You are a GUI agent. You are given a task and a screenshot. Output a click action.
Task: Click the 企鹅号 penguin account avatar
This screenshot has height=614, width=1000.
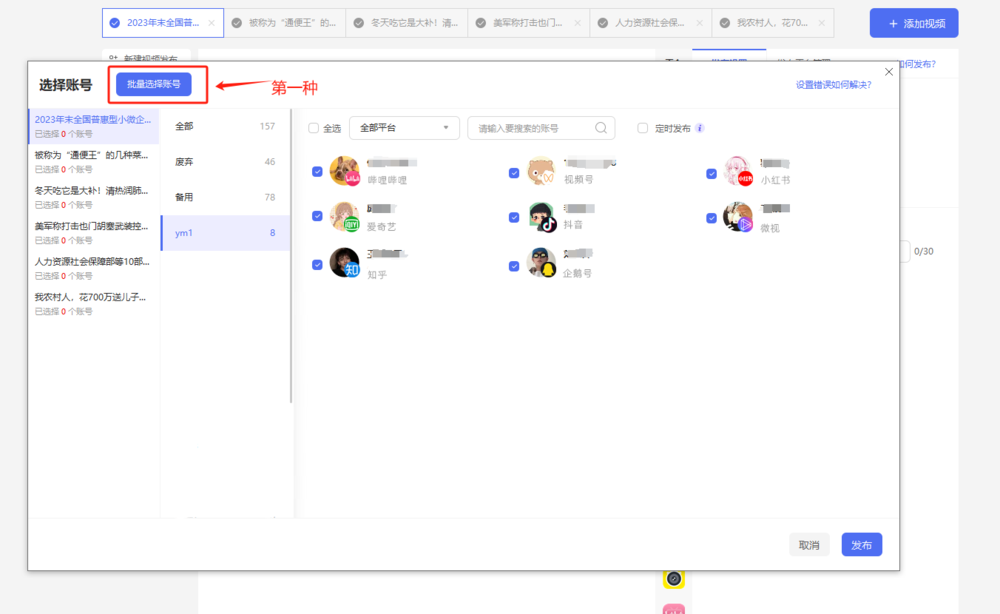541,263
